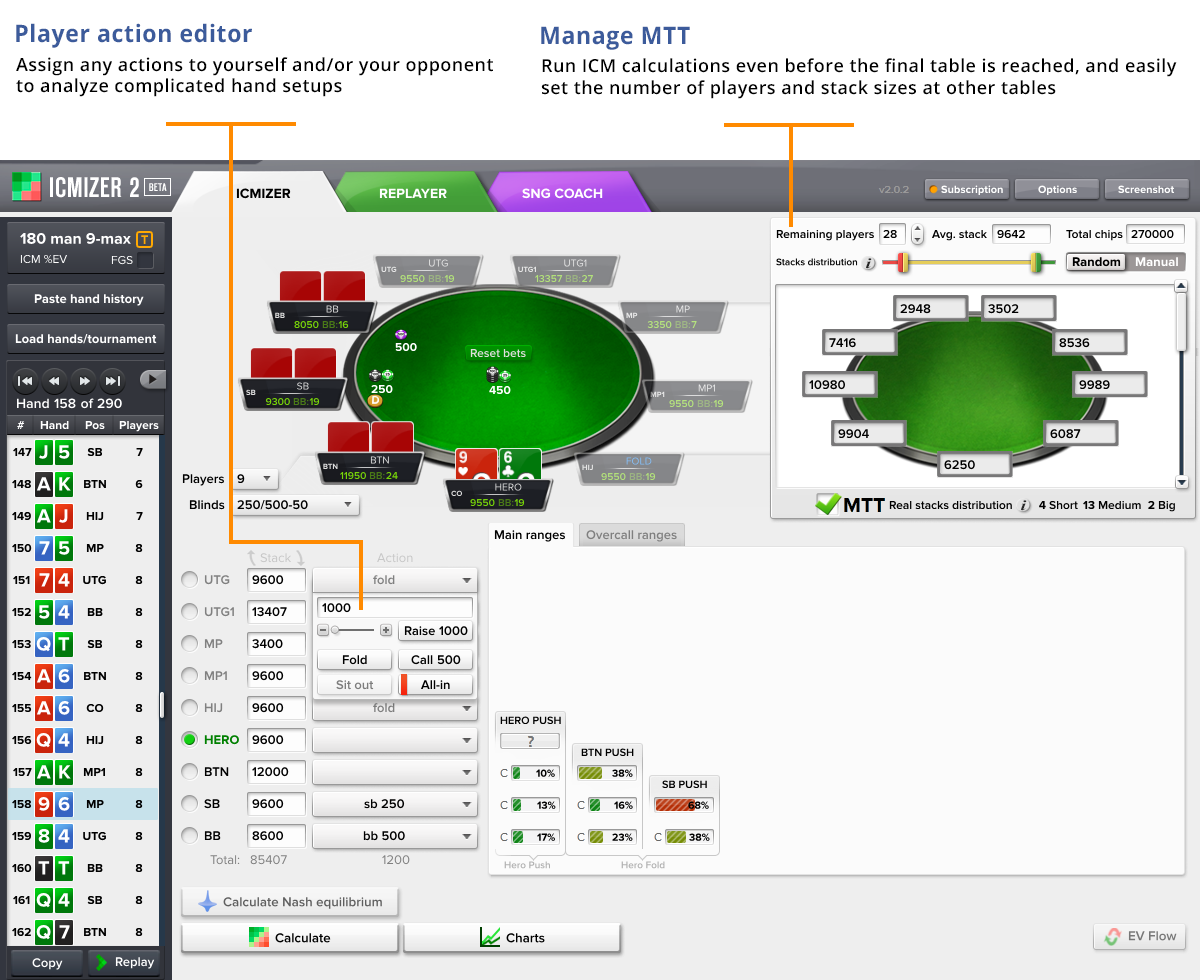Screen dimensions: 1200x980
Task: Toggle the green MTT checkmark
Action: (x=827, y=504)
